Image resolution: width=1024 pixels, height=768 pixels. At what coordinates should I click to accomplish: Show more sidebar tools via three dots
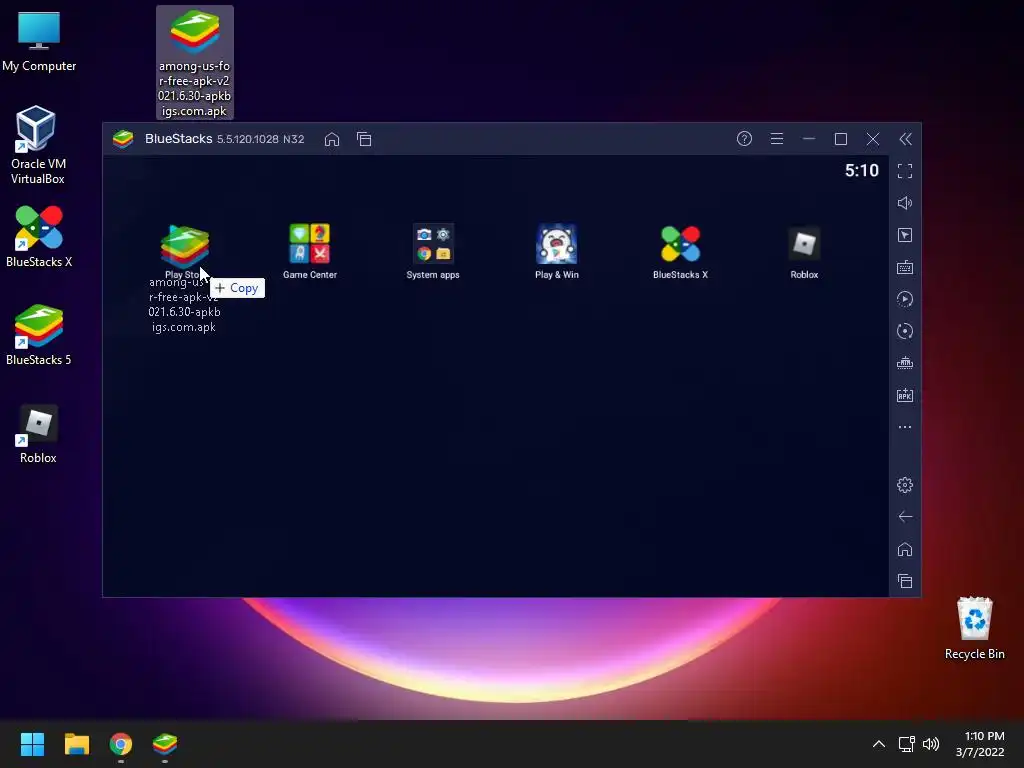click(905, 427)
